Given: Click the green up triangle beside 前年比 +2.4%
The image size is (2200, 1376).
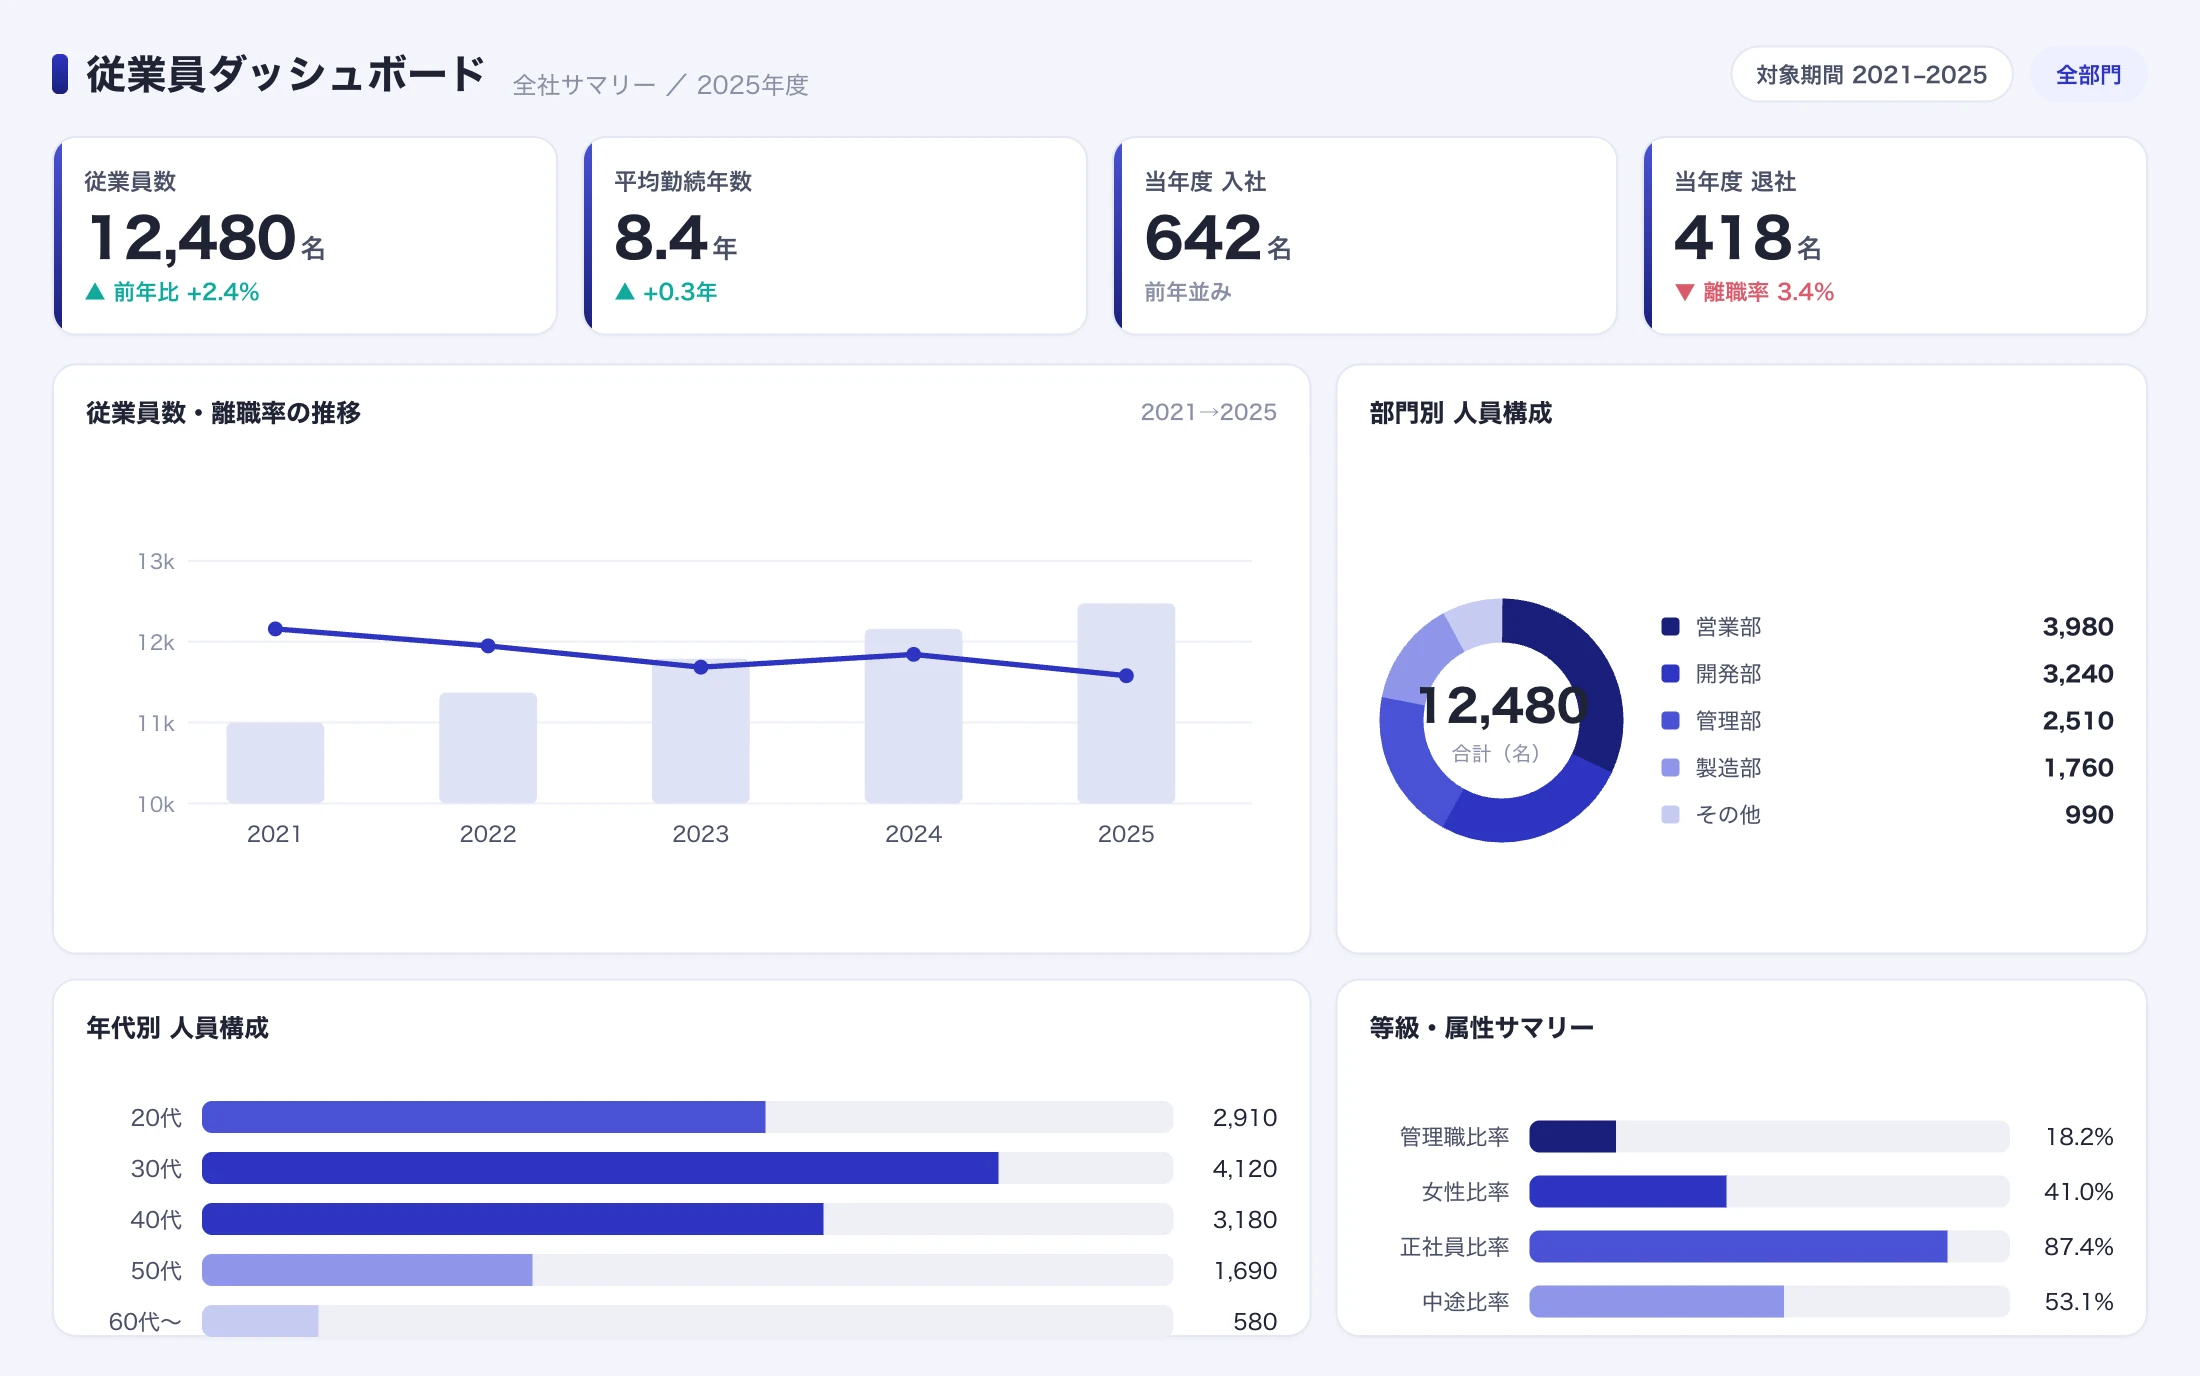Looking at the screenshot, I should pyautogui.click(x=95, y=292).
